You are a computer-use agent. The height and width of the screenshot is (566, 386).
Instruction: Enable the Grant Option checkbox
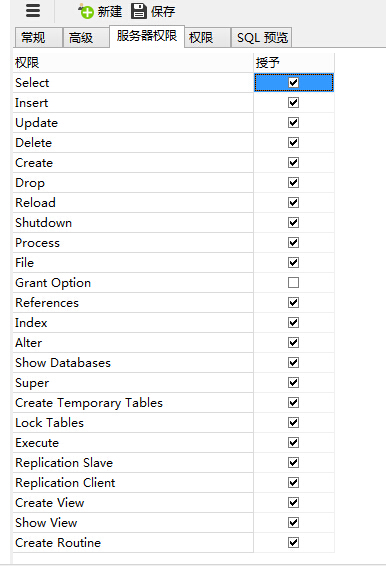click(294, 283)
